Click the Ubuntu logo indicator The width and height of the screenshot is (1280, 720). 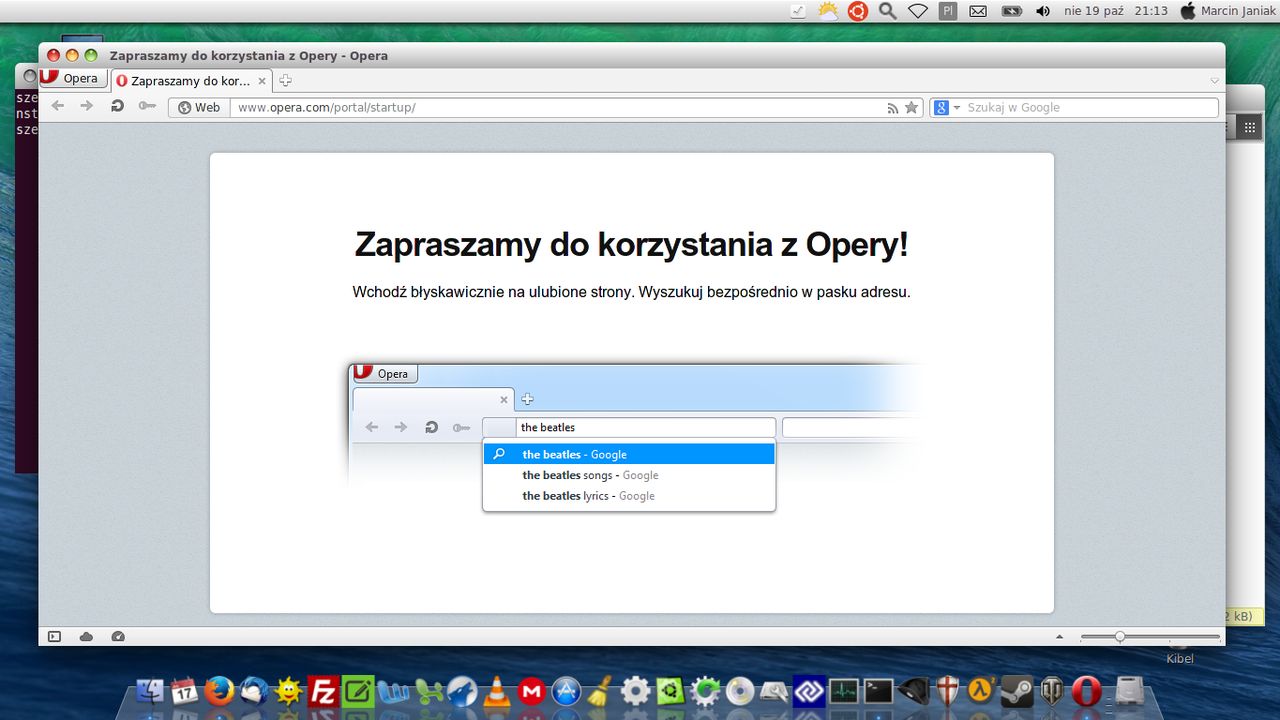click(857, 11)
